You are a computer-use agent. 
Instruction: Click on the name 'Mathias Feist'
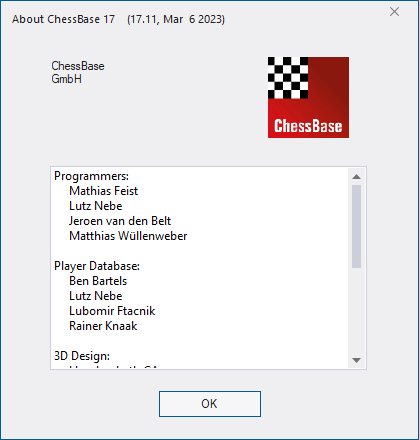point(103,191)
